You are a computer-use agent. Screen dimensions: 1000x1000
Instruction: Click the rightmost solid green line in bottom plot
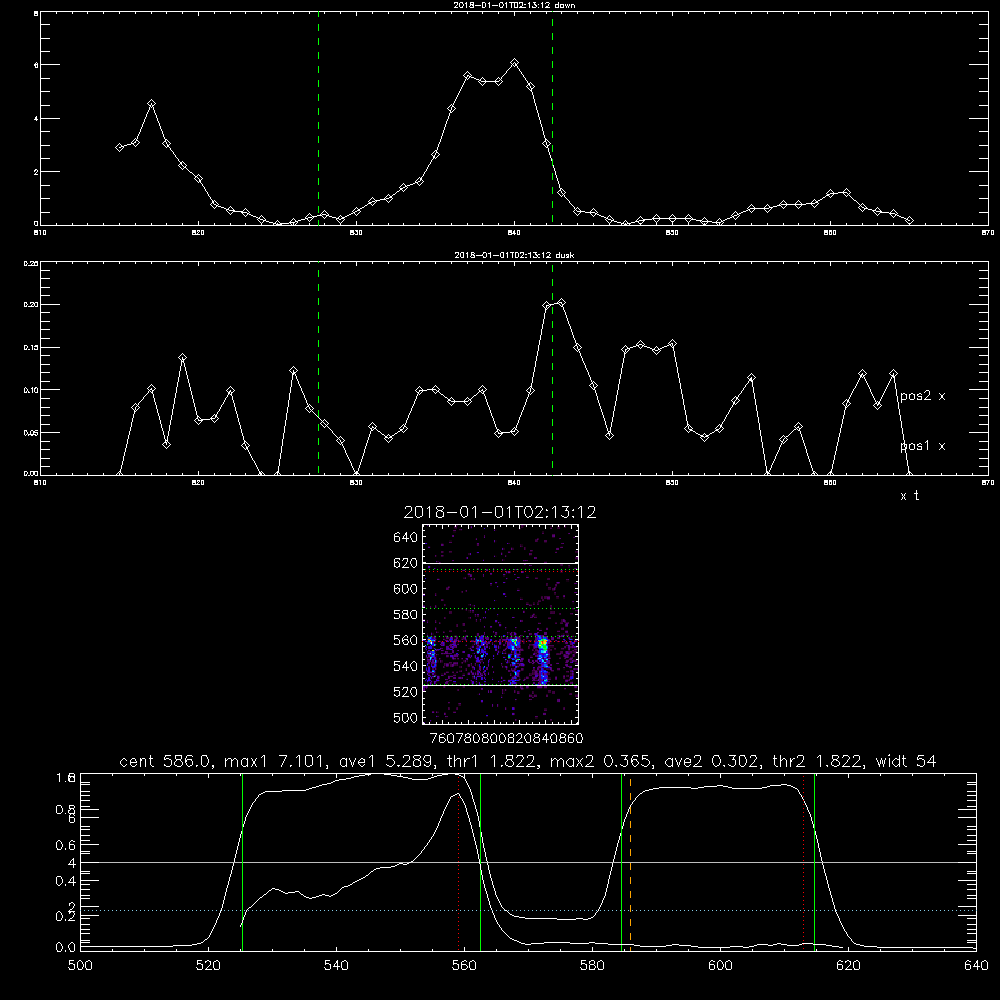814,863
